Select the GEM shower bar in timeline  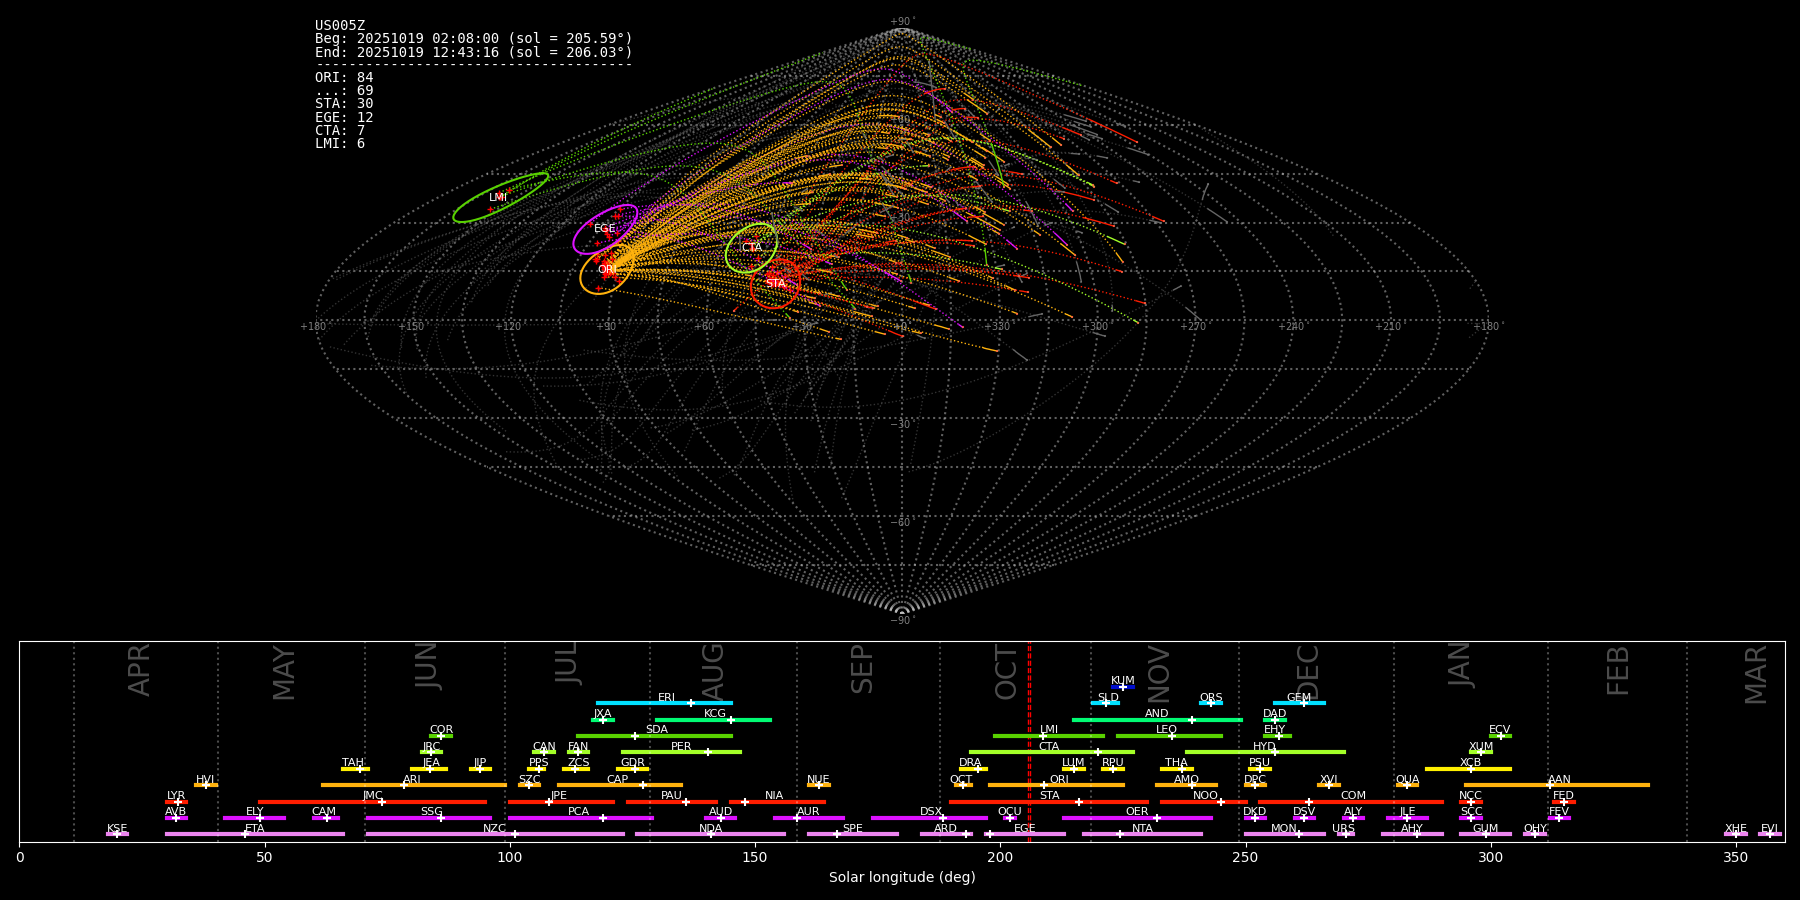click(x=1299, y=703)
